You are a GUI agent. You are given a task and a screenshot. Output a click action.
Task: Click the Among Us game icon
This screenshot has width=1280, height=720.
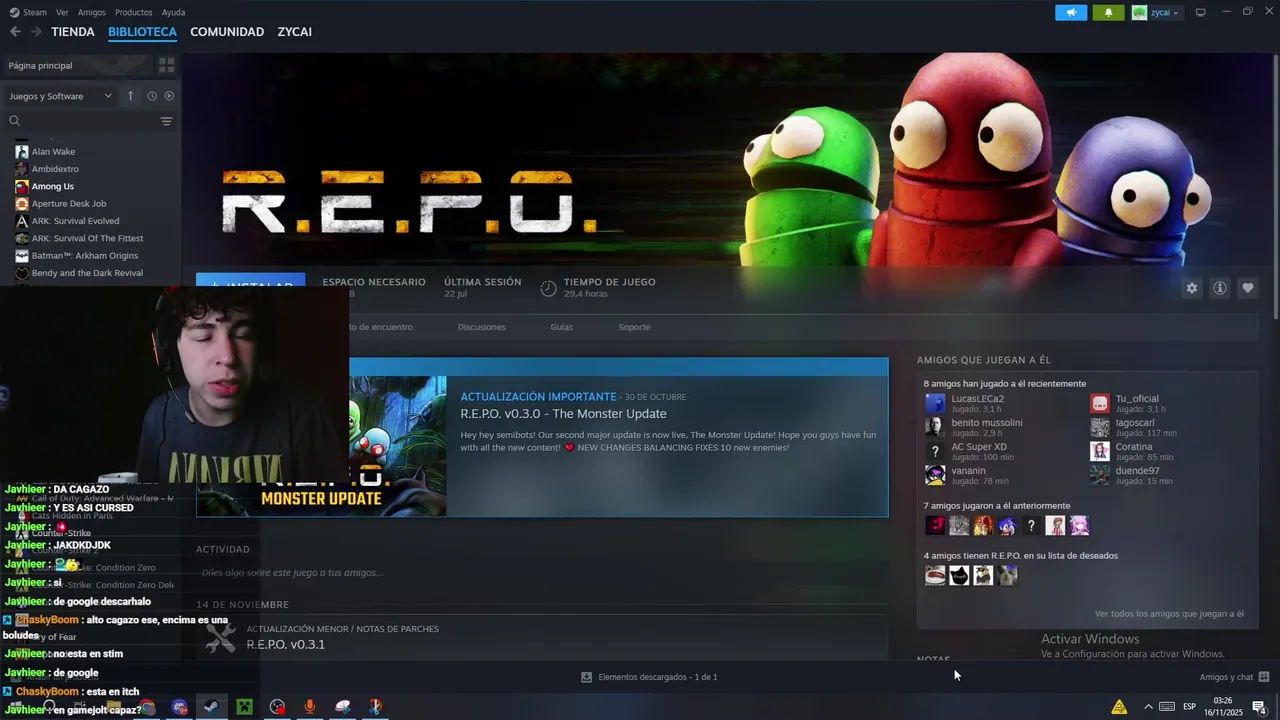[x=22, y=186]
